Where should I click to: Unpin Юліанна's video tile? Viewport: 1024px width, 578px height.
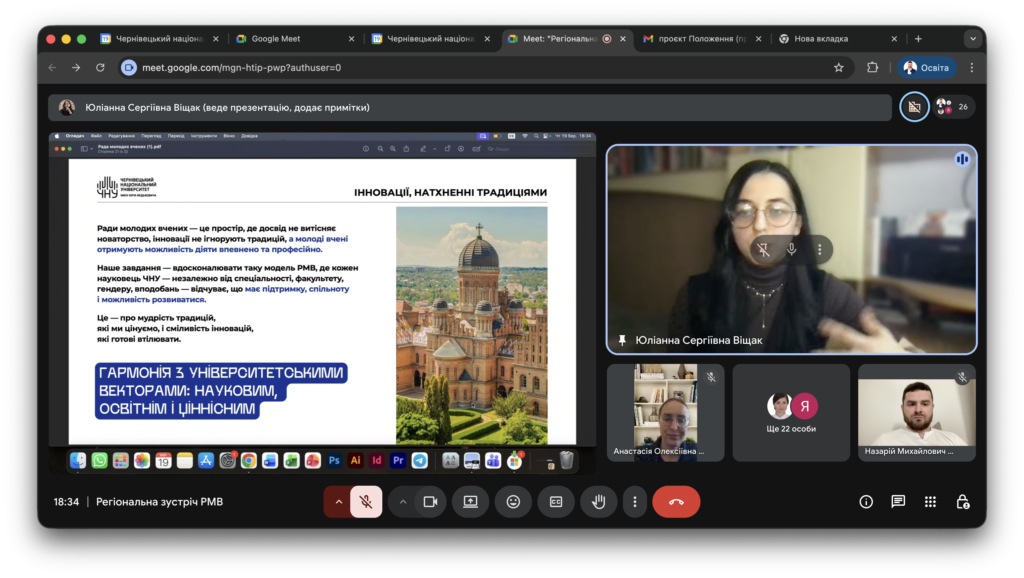coord(763,250)
